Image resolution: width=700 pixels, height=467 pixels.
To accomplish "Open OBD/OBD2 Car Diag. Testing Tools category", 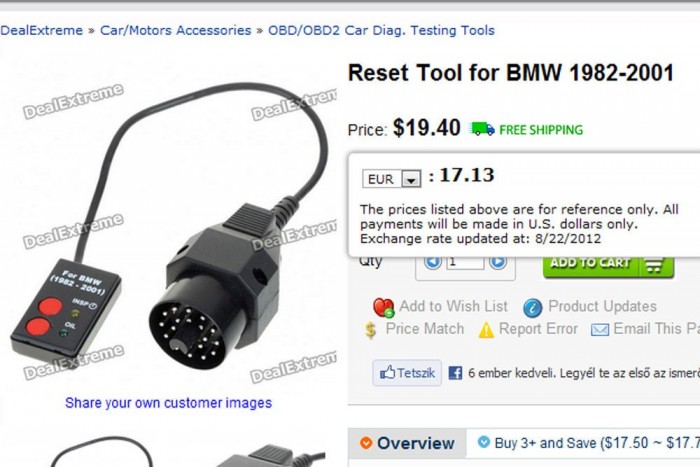I will pyautogui.click(x=381, y=30).
